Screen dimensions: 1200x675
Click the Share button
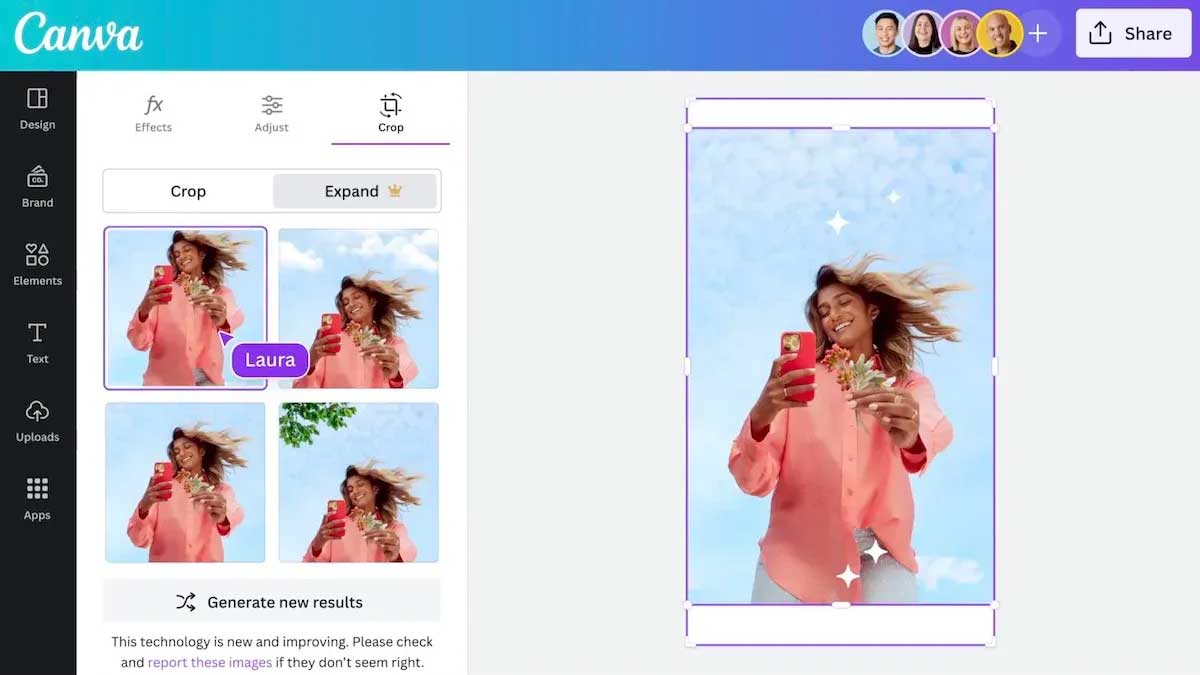pyautogui.click(x=1134, y=34)
